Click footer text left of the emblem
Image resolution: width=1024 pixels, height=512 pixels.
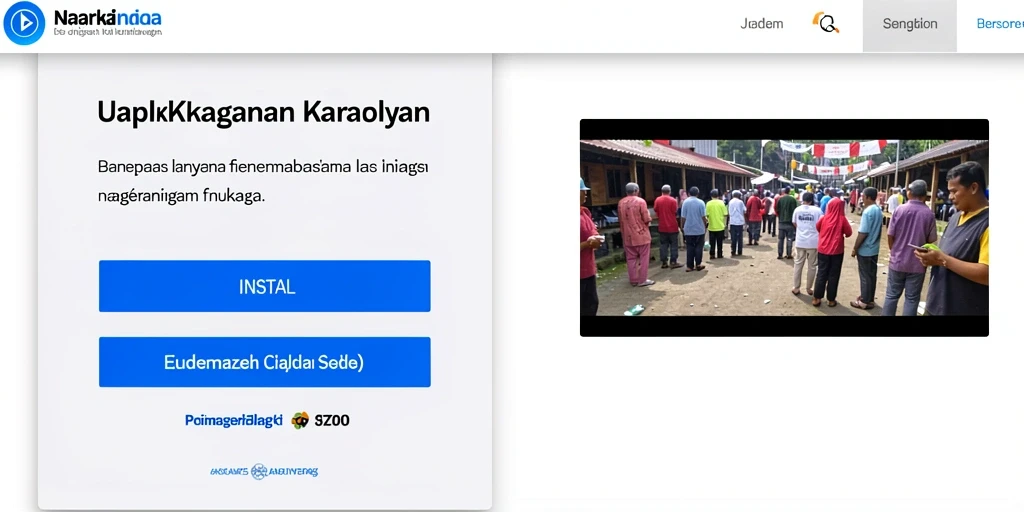(x=229, y=471)
